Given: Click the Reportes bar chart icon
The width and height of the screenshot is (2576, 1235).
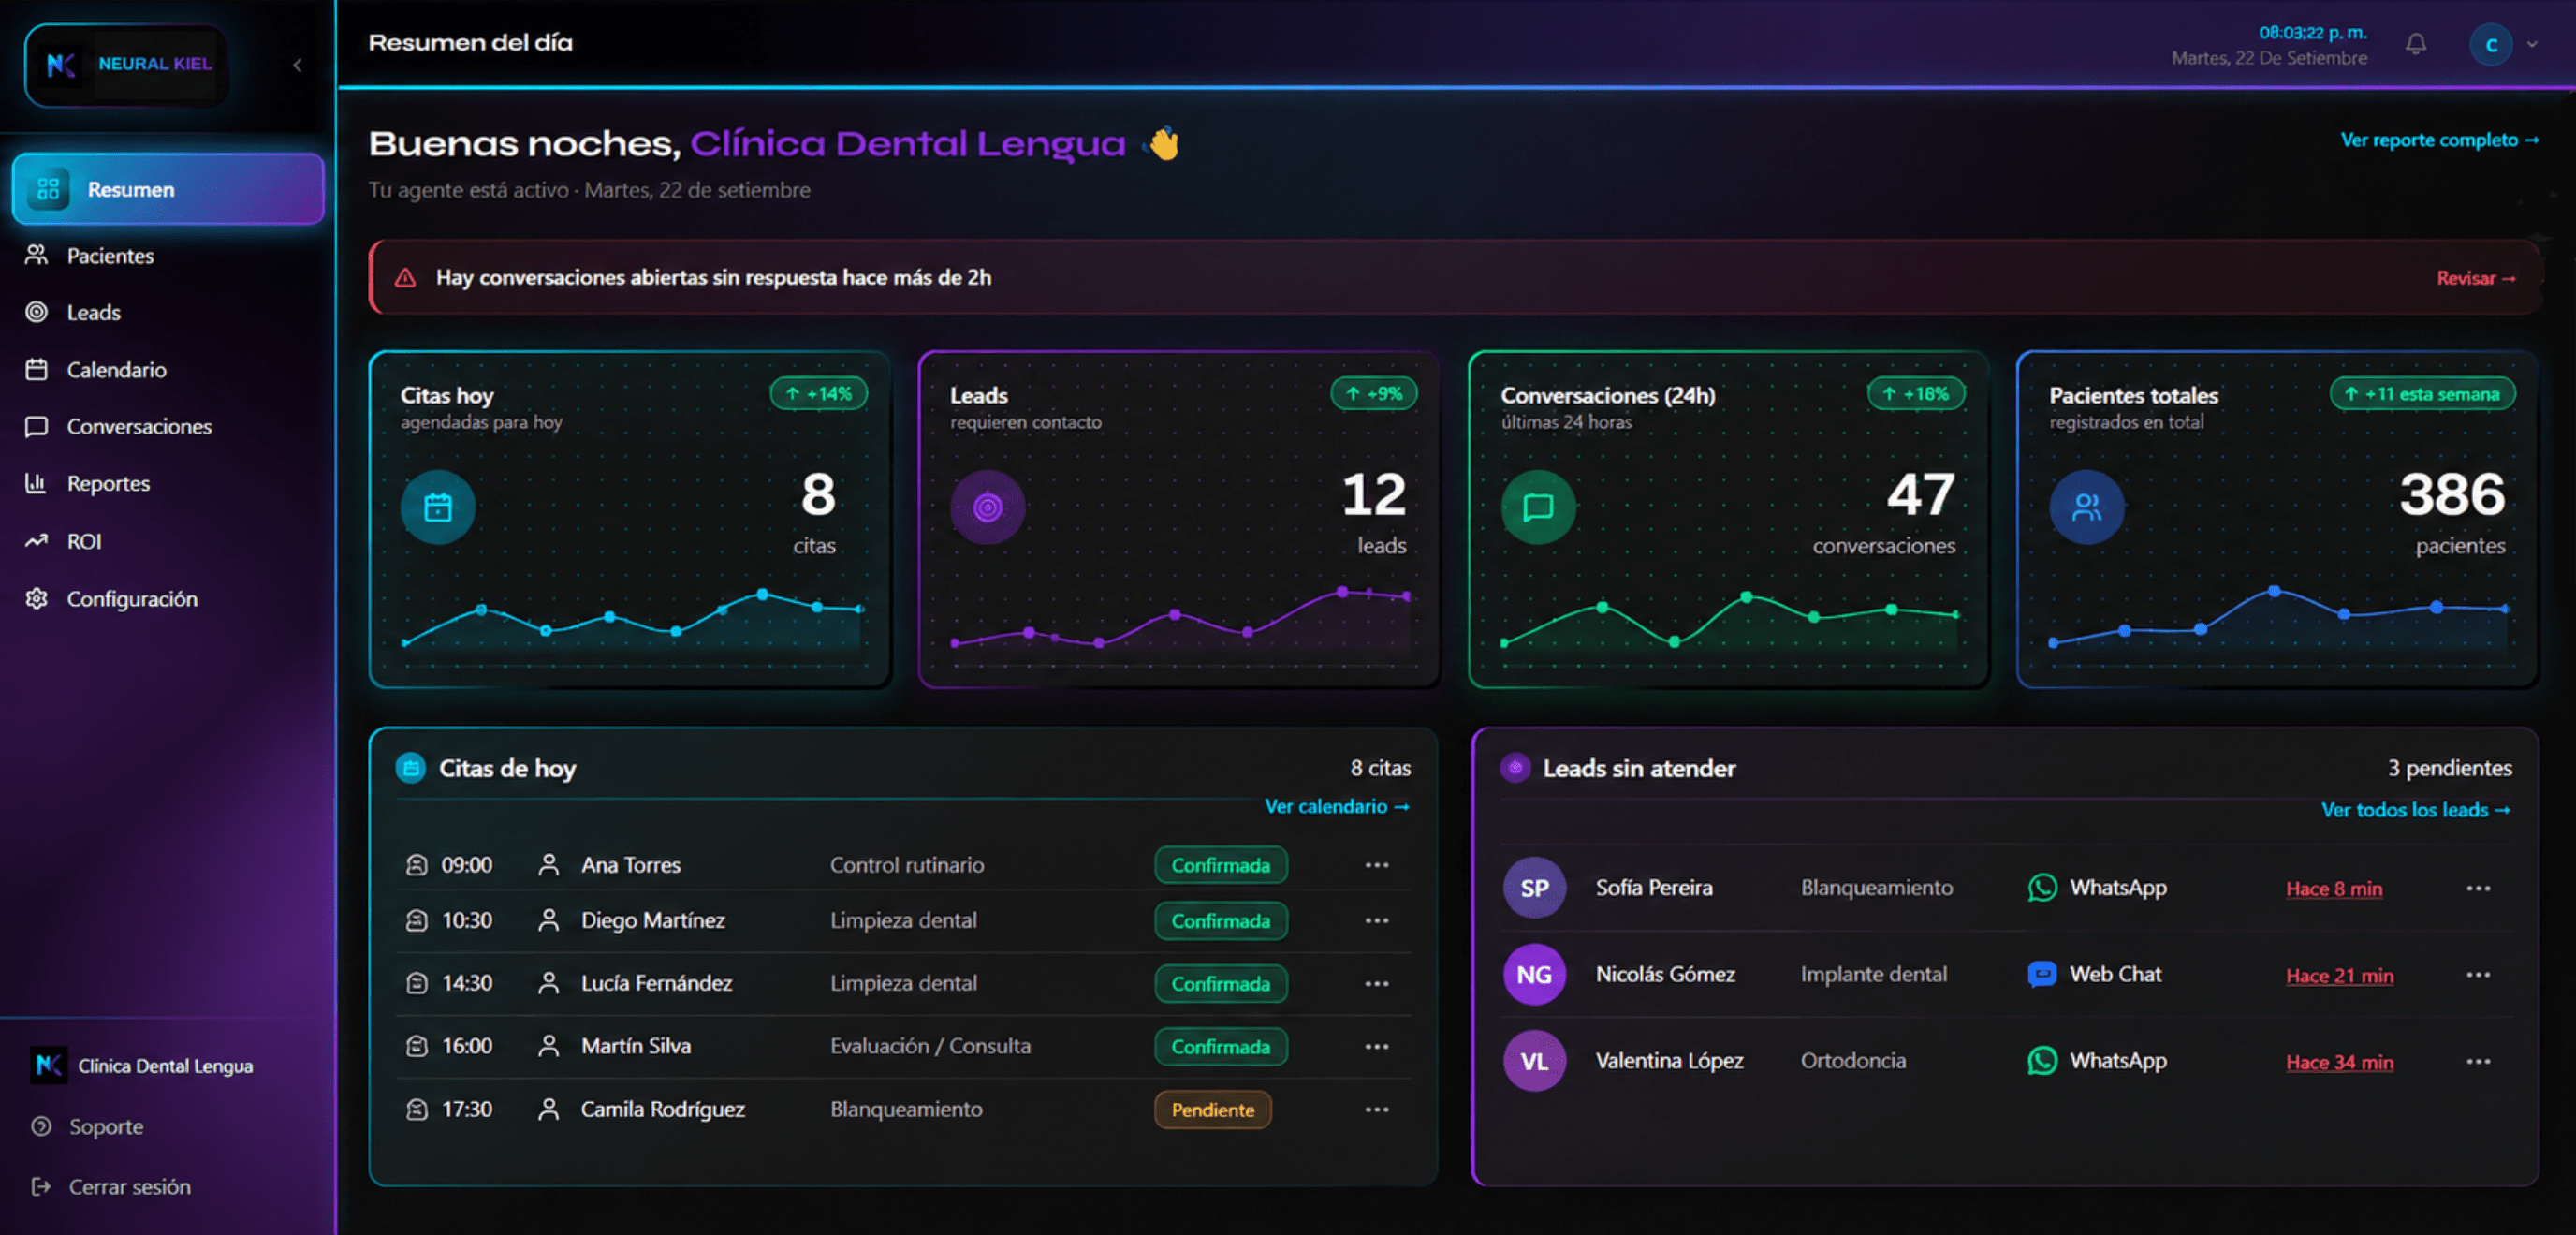Looking at the screenshot, I should click(x=37, y=483).
